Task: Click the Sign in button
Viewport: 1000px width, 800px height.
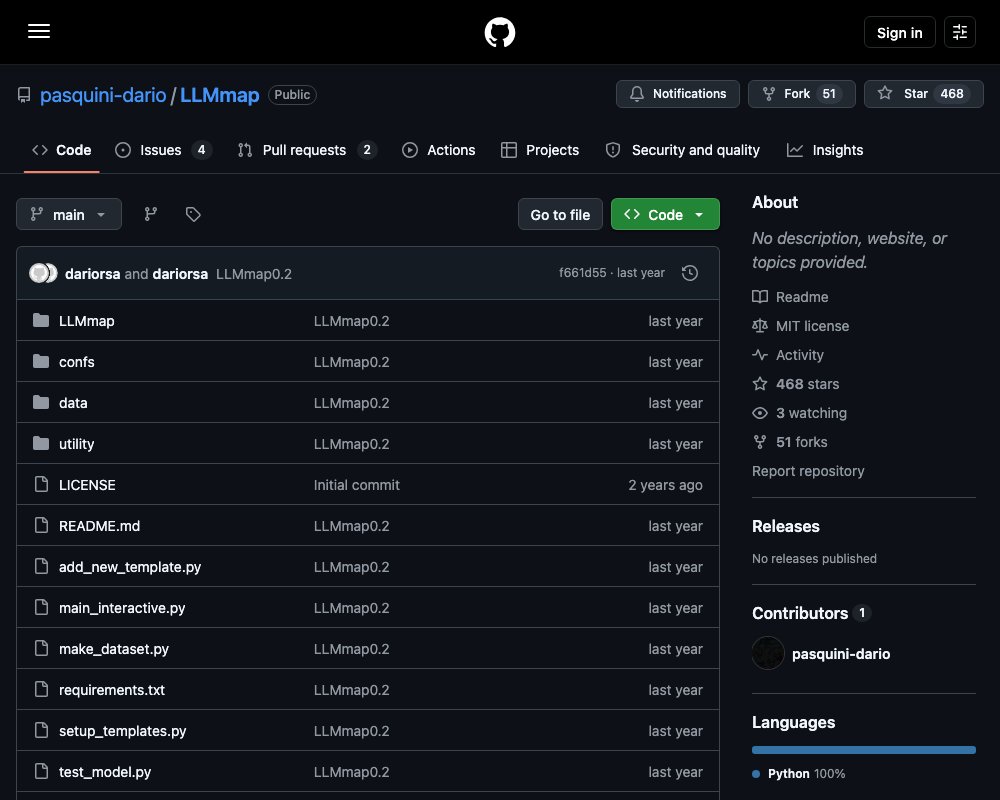Action: click(899, 33)
